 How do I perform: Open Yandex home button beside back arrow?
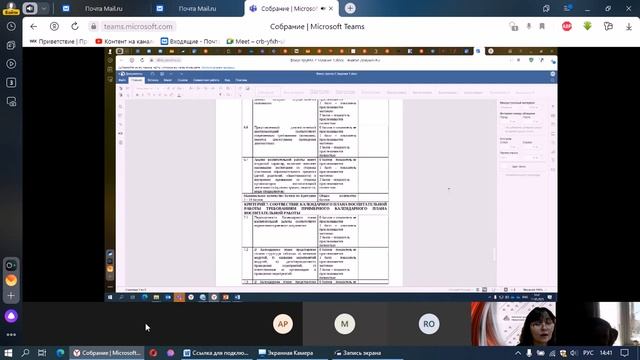(54, 27)
